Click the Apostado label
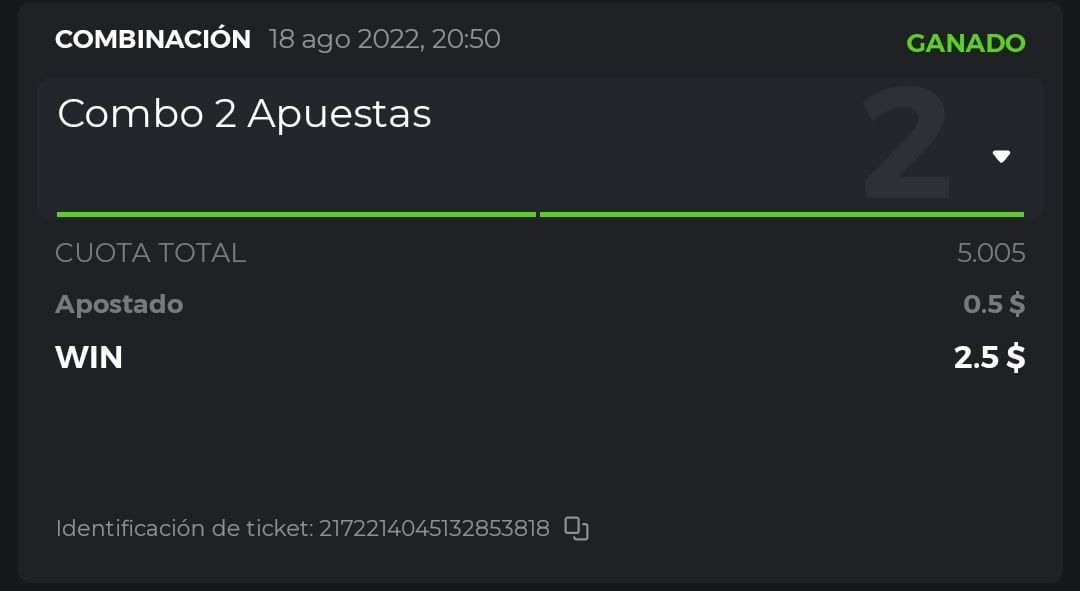This screenshot has height=591, width=1080. click(119, 304)
